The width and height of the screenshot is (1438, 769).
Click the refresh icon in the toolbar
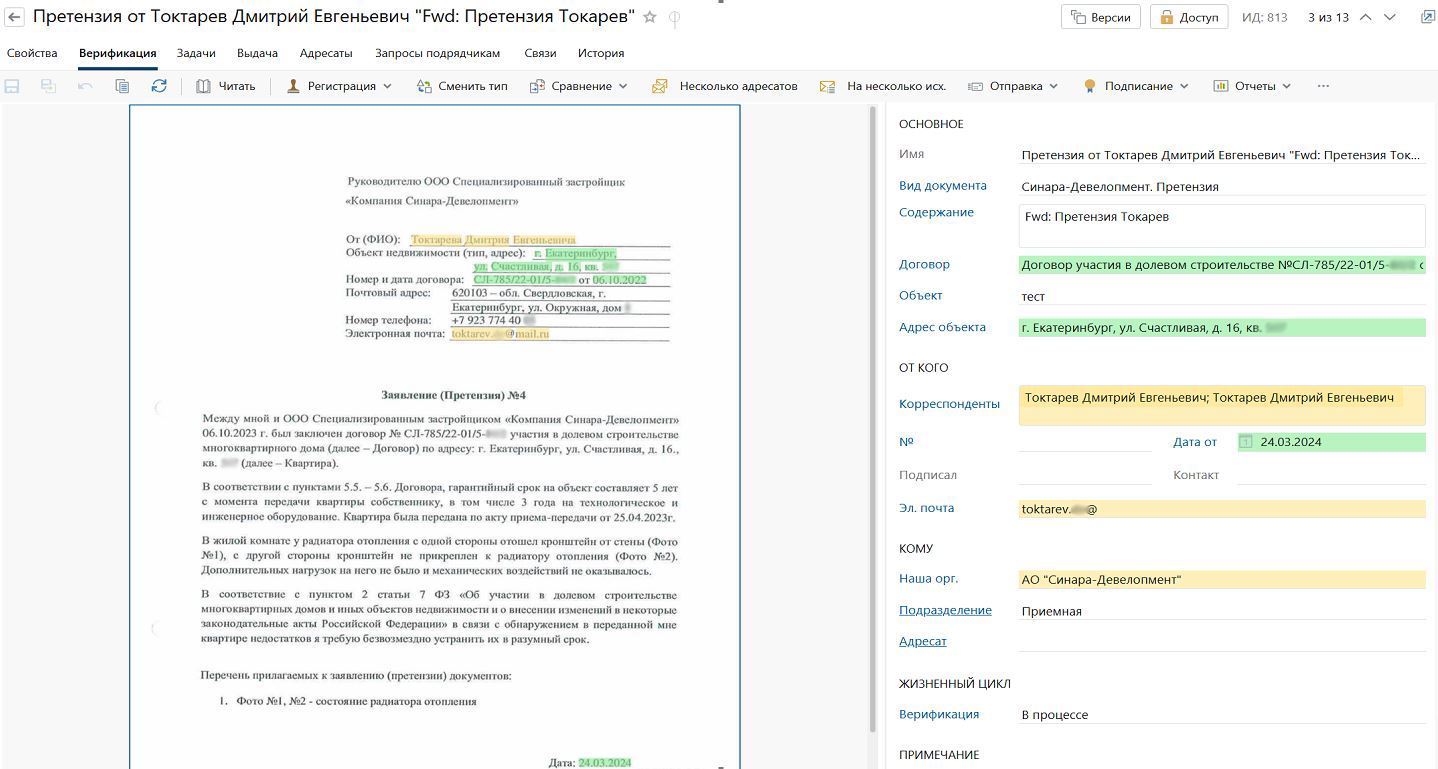click(x=159, y=86)
